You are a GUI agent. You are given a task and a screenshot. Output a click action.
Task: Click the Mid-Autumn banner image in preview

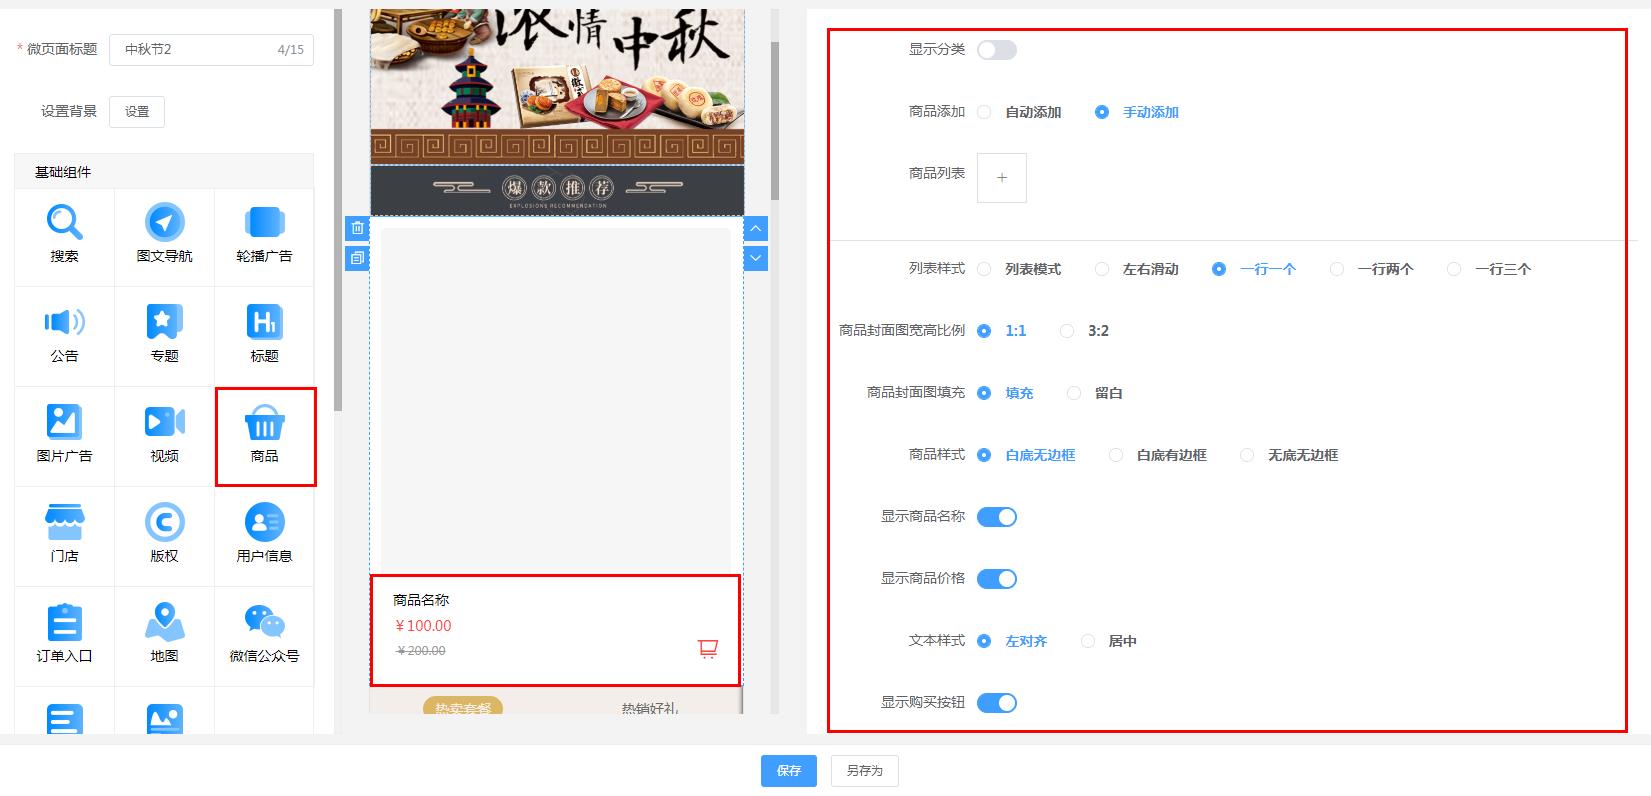point(557,86)
